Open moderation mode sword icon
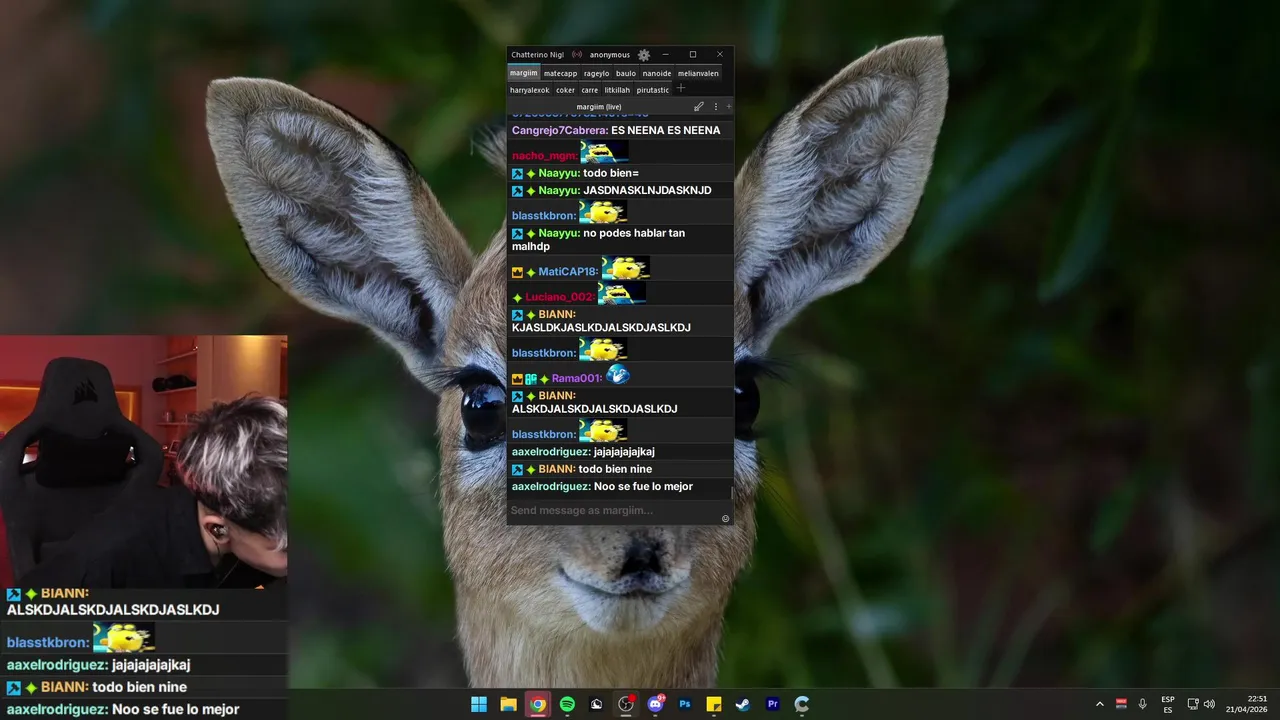Viewport: 1280px width, 720px height. pyautogui.click(x=699, y=107)
